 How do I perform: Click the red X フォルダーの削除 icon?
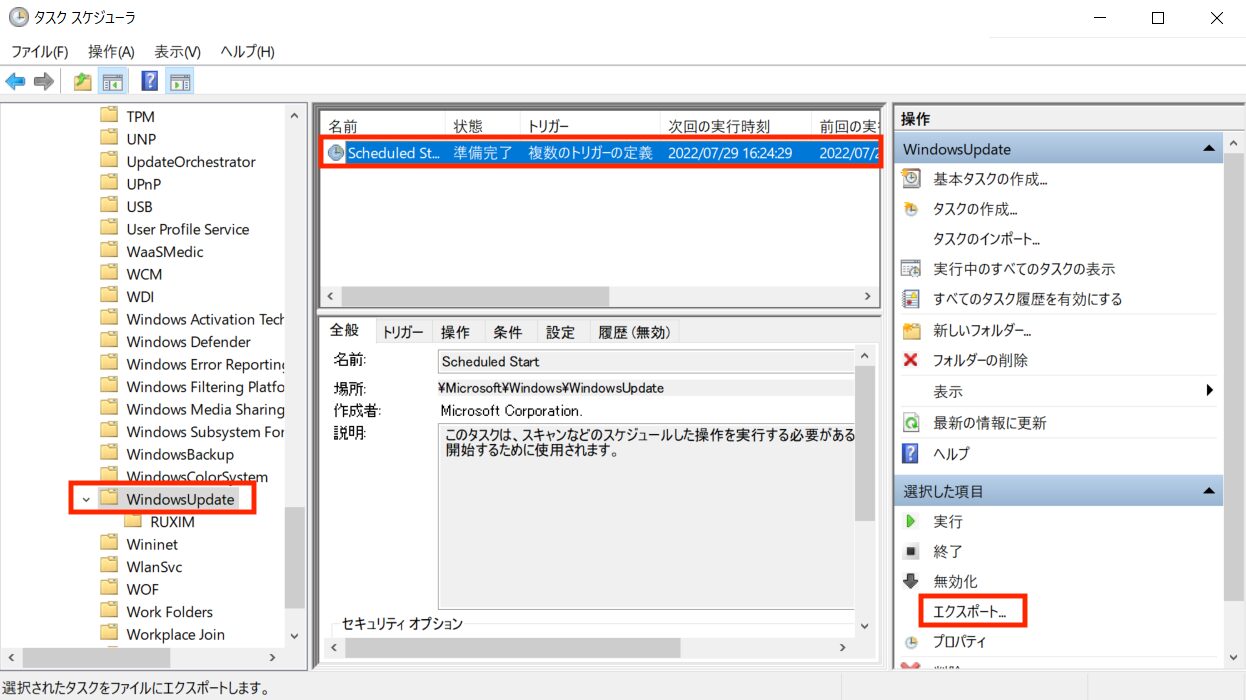coord(910,360)
